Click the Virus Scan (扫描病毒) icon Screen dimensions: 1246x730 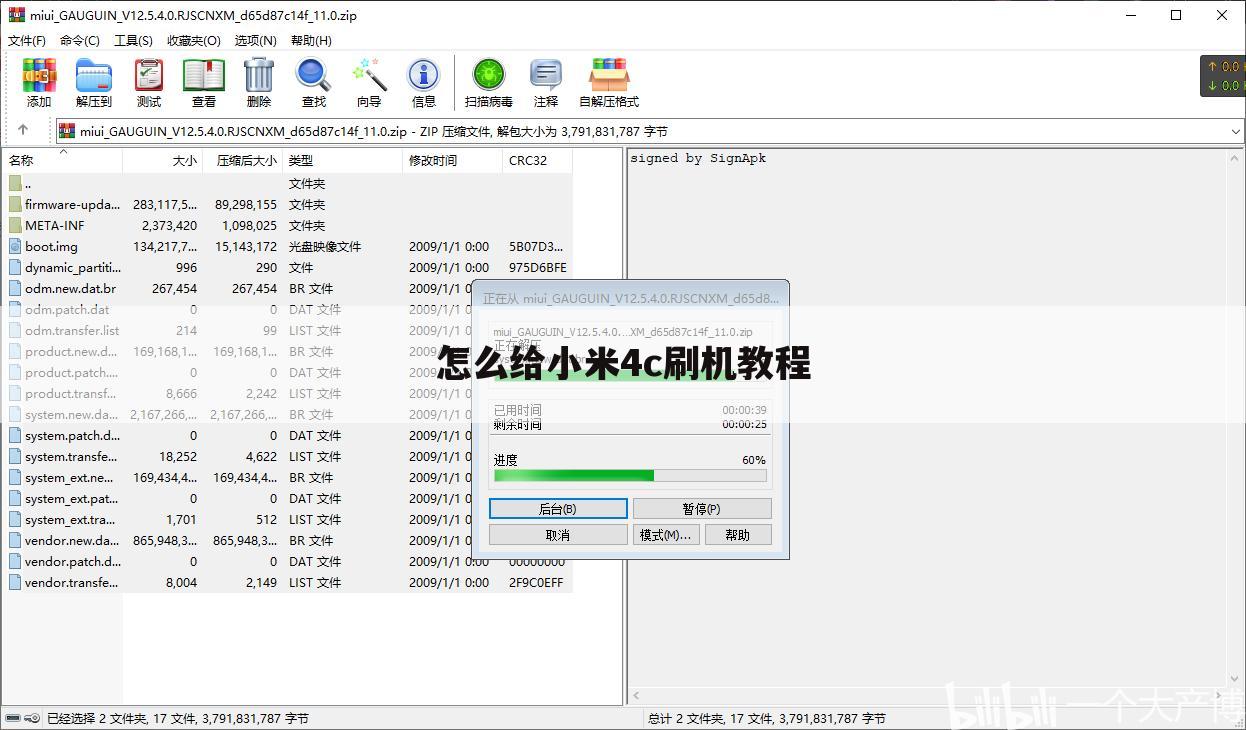coord(489,82)
